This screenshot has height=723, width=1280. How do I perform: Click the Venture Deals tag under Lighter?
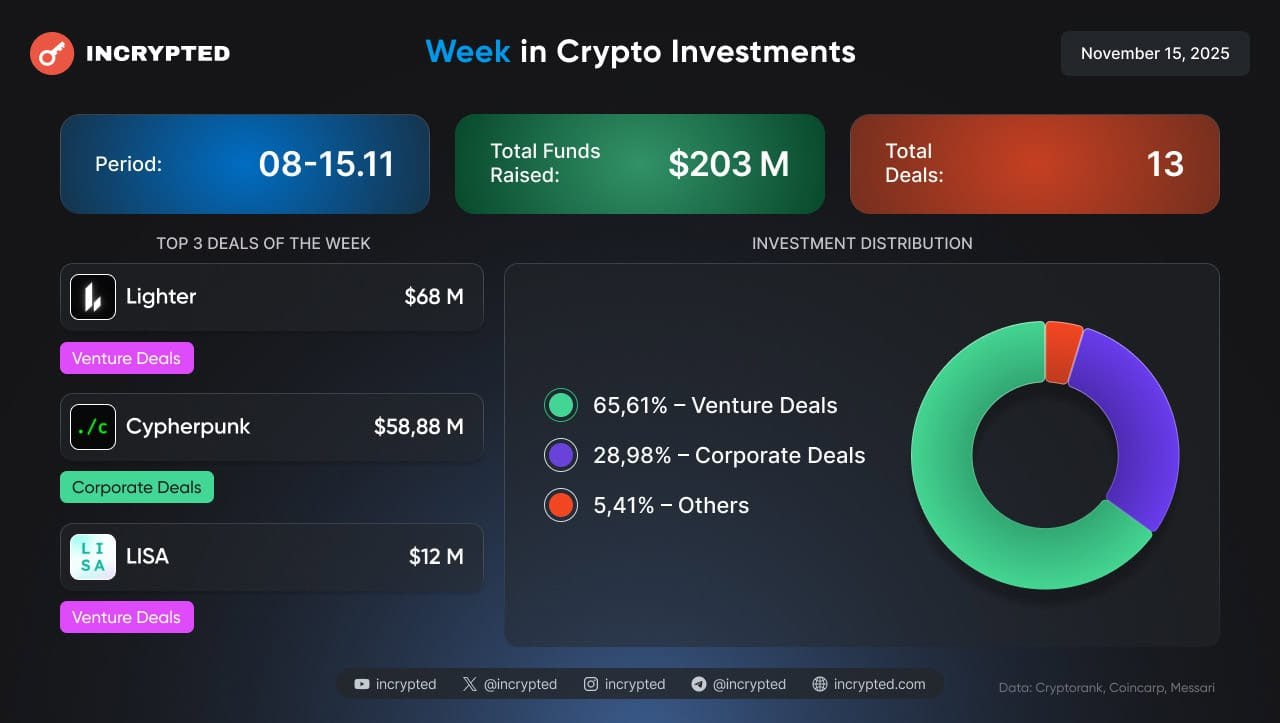[127, 358]
